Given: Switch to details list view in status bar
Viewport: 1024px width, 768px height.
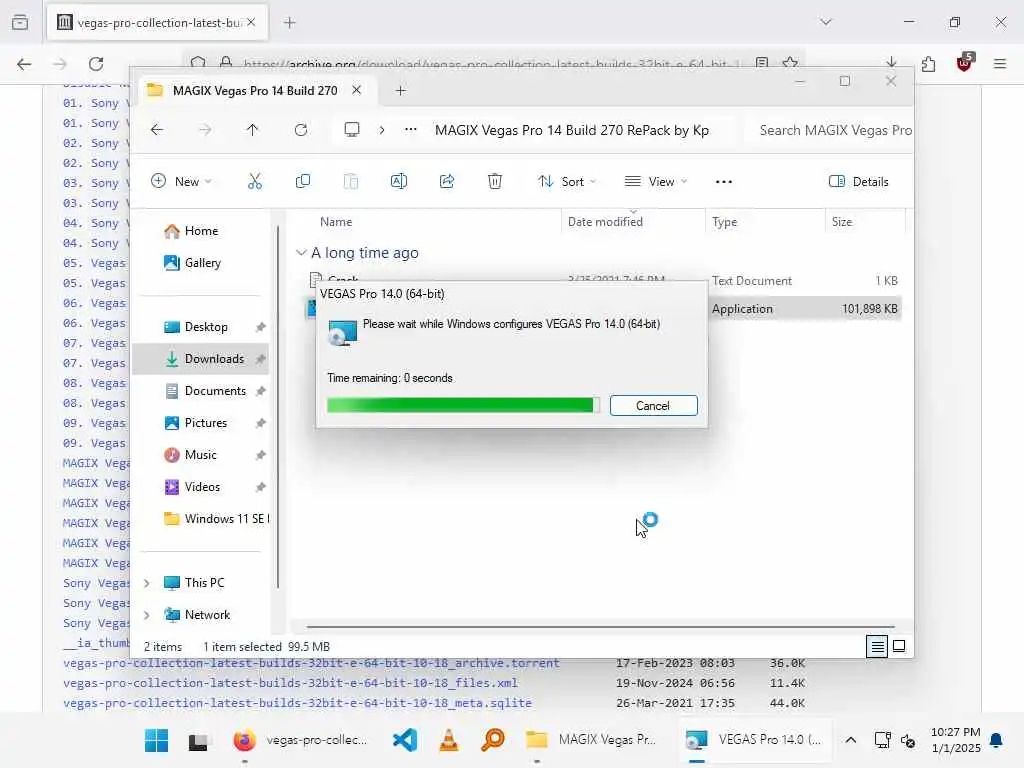Looking at the screenshot, I should 877,647.
